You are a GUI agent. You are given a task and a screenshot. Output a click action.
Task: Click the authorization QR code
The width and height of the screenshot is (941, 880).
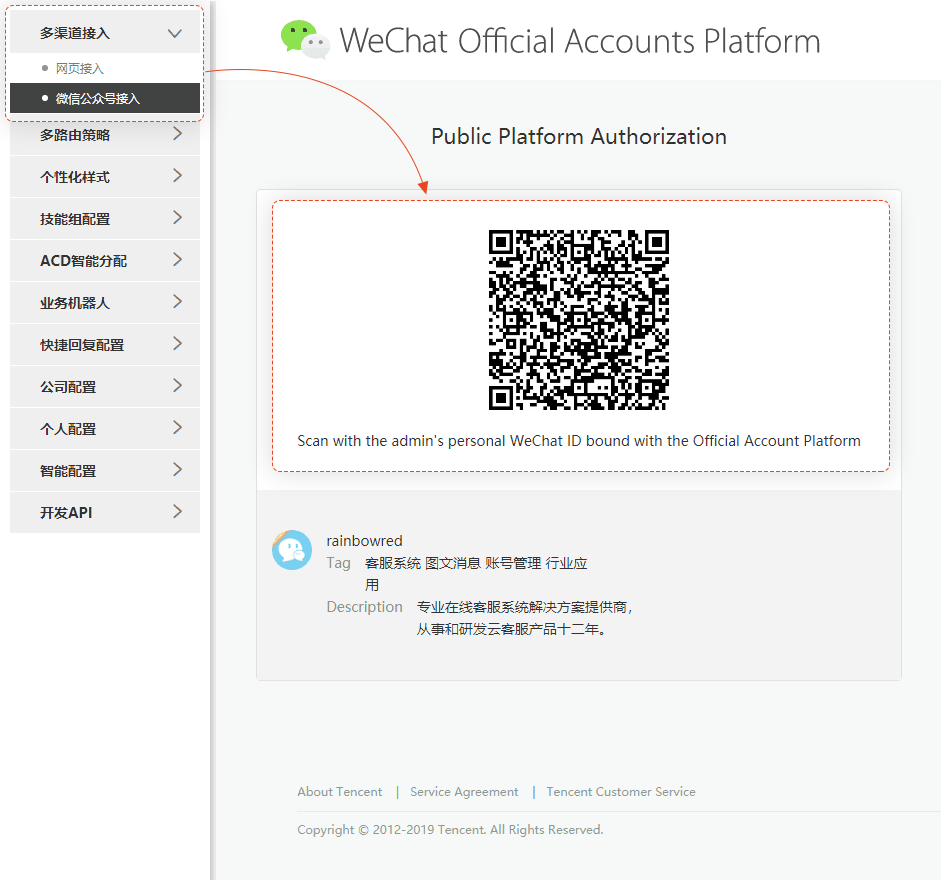coord(579,320)
